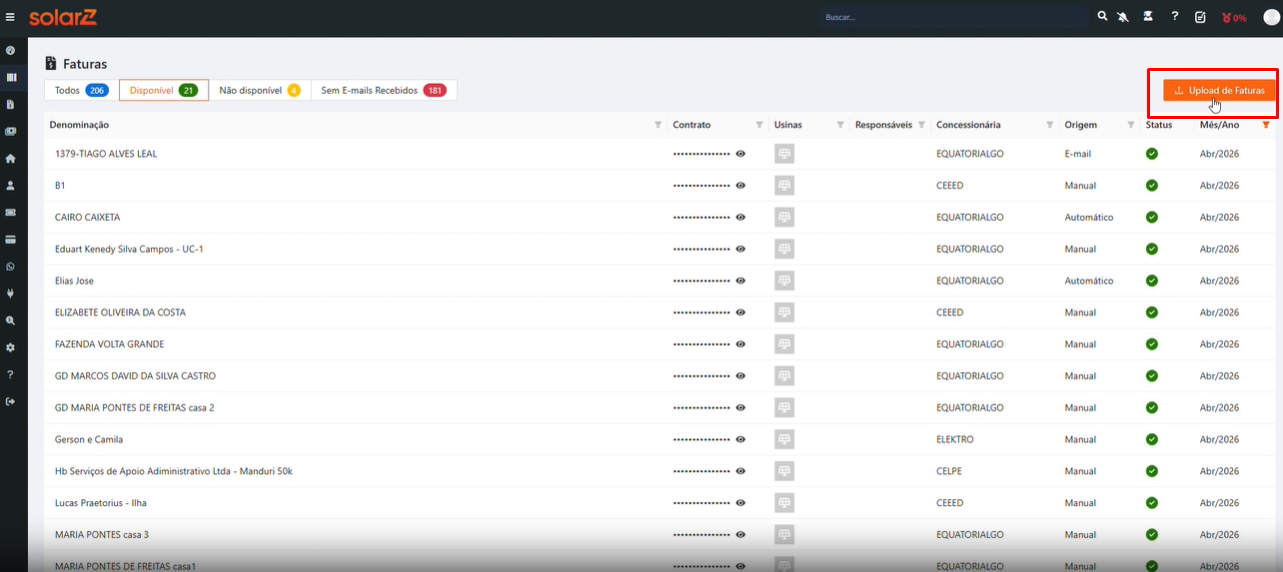
Task: Click the solarZ logo
Action: pyautogui.click(x=63, y=17)
